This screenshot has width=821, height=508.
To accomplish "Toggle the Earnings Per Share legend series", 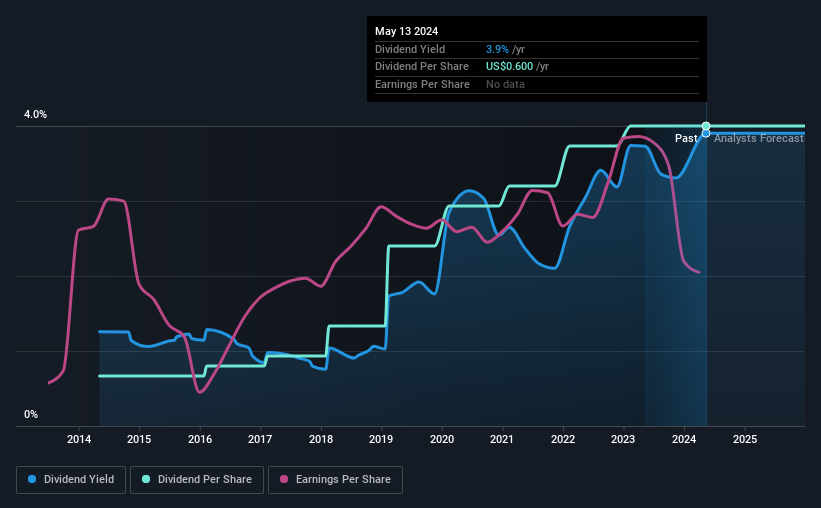I will point(335,480).
